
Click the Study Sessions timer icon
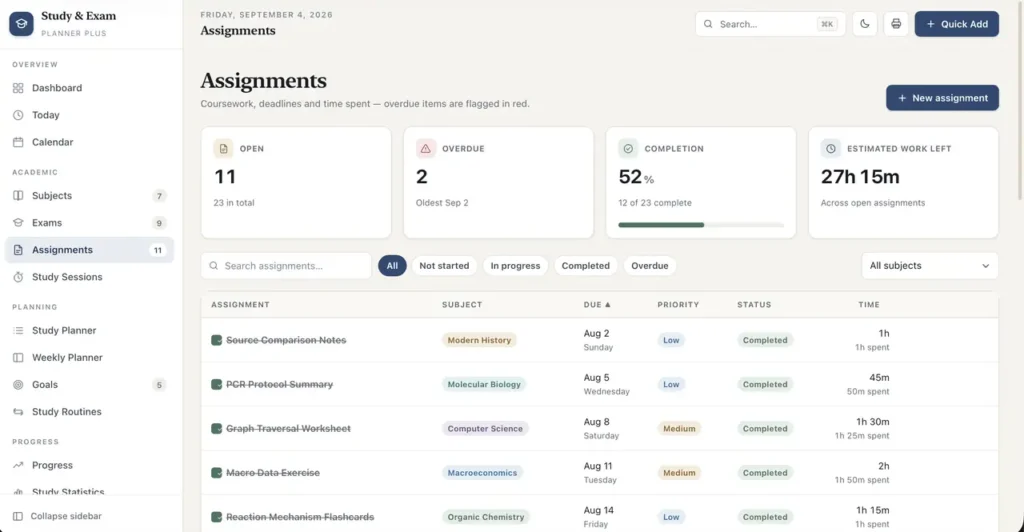click(x=18, y=277)
